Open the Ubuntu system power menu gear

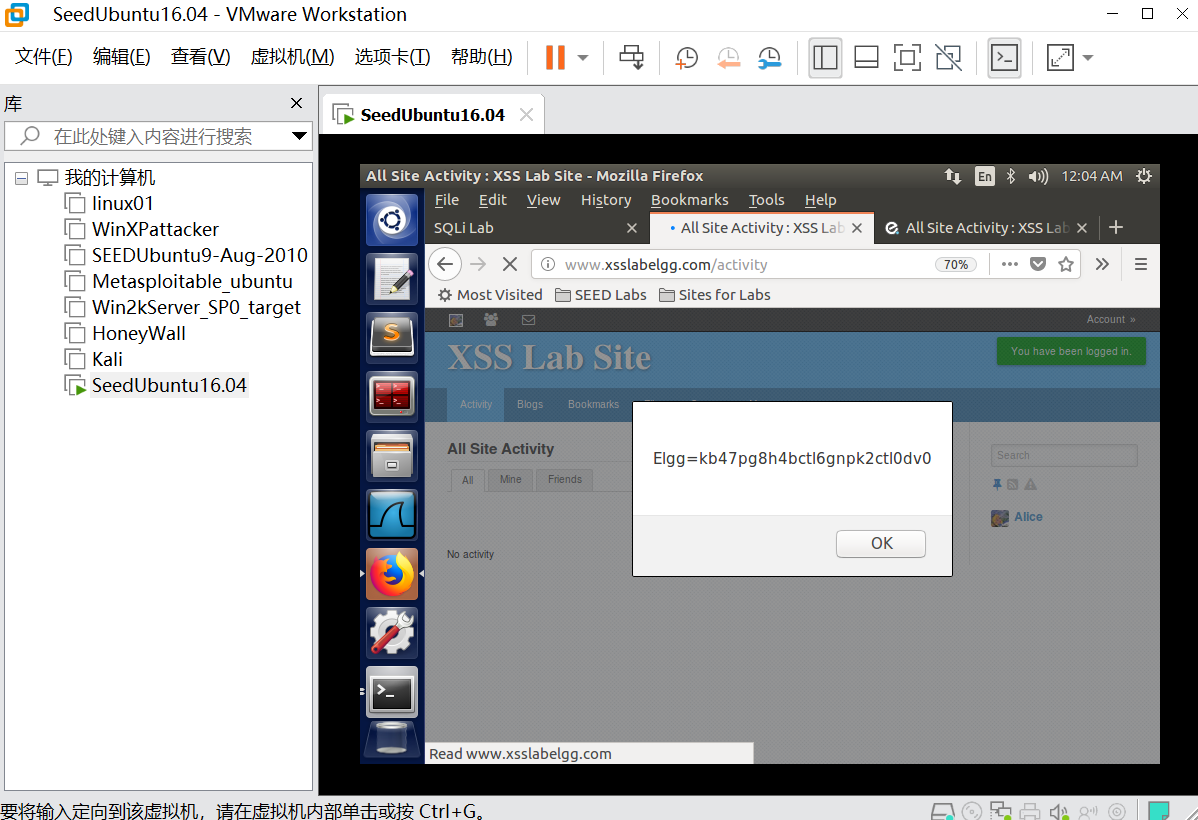click(1144, 177)
